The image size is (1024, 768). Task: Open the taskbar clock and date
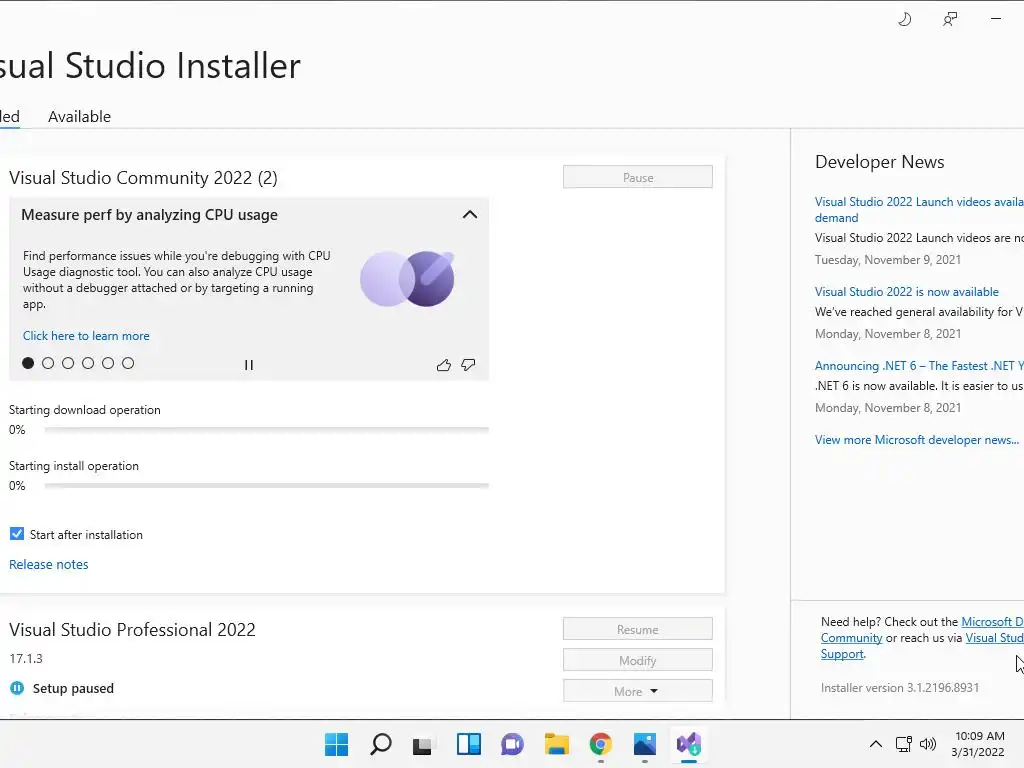(978, 744)
